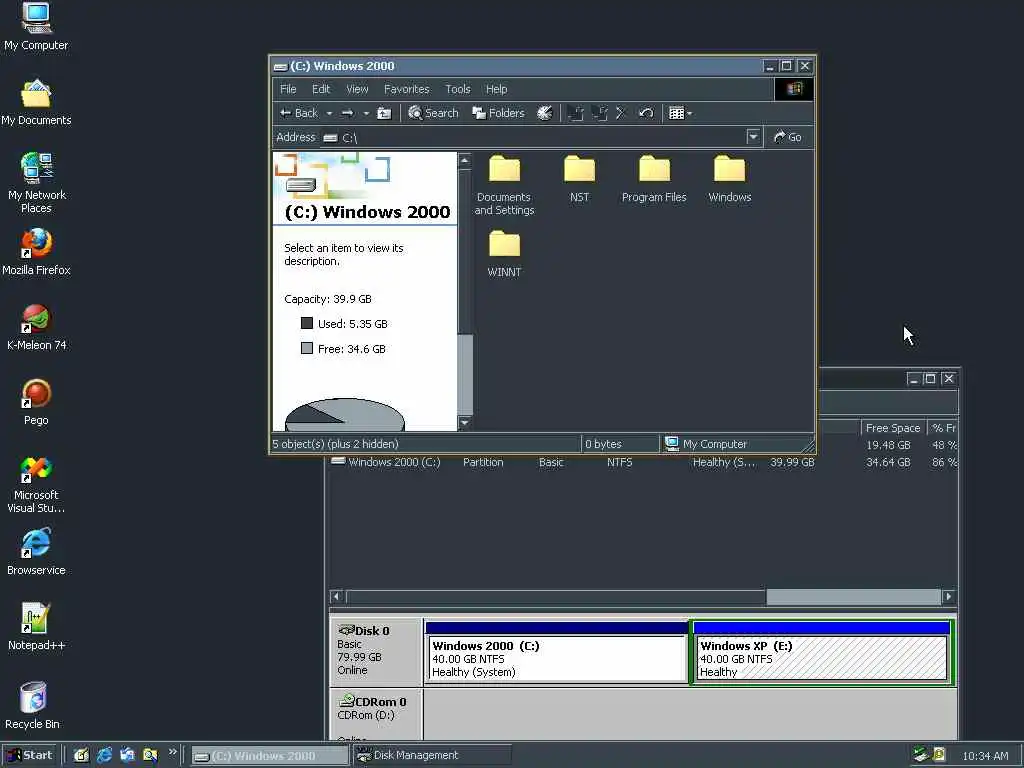This screenshot has width=1024, height=768.
Task: Select the Program Files folder
Action: 654,179
